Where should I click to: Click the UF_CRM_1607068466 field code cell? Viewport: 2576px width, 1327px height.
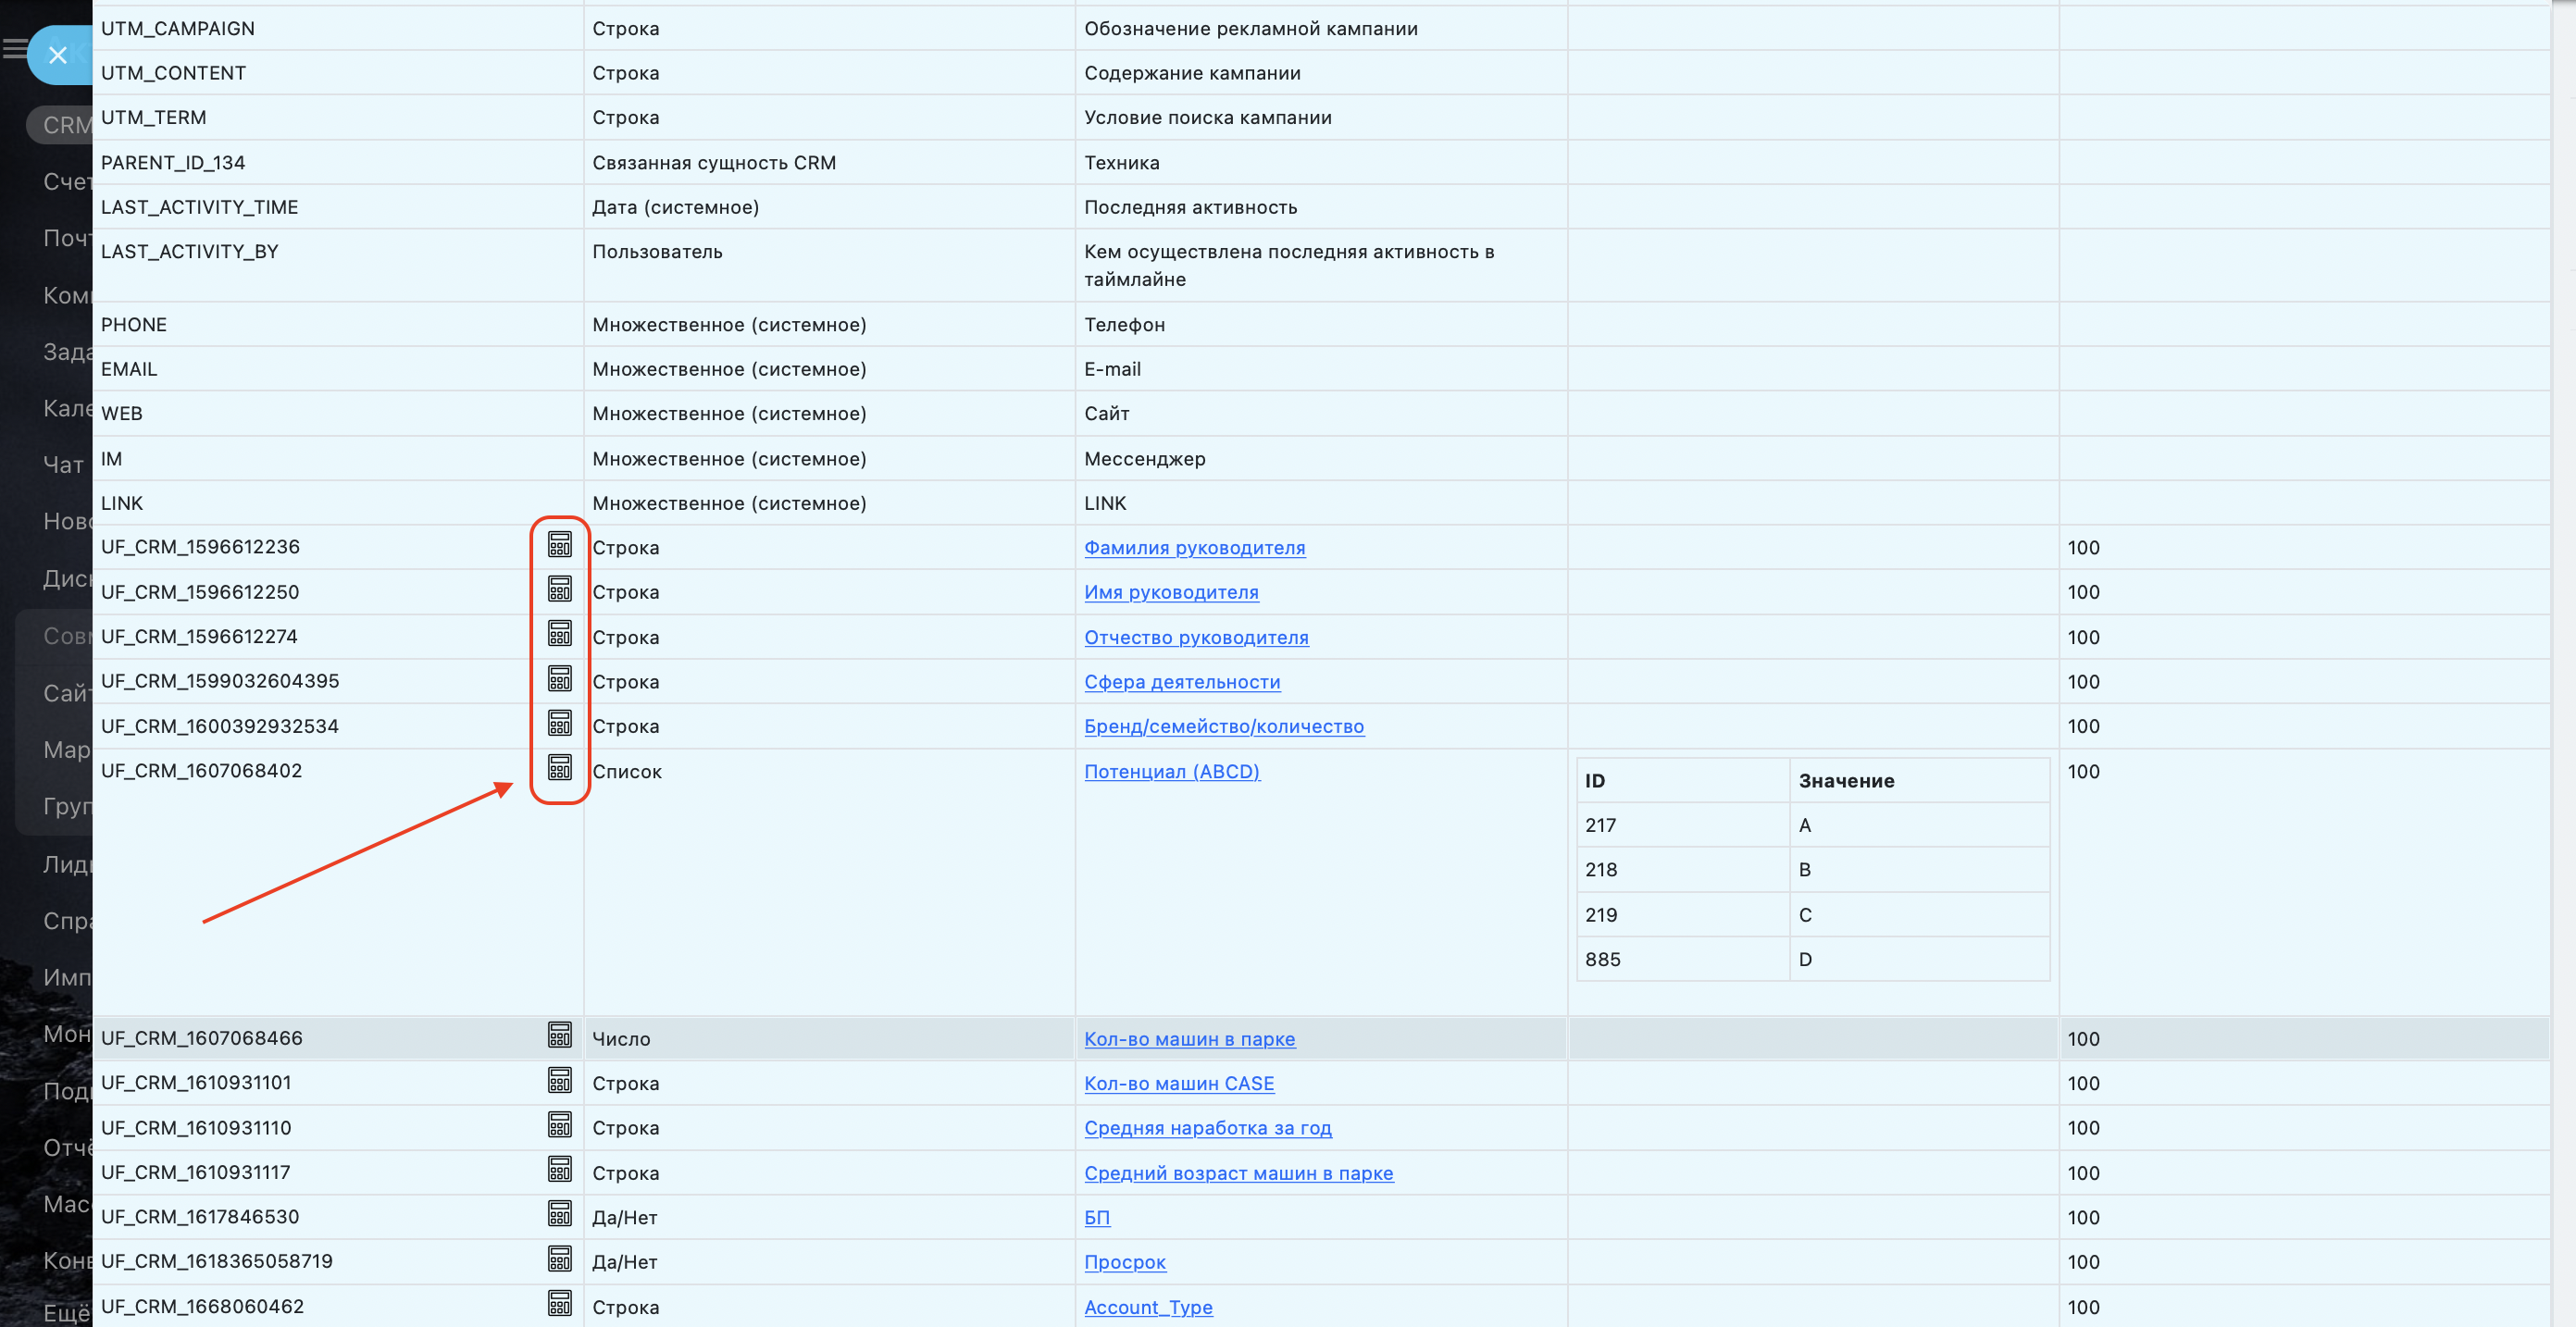tap(201, 1038)
